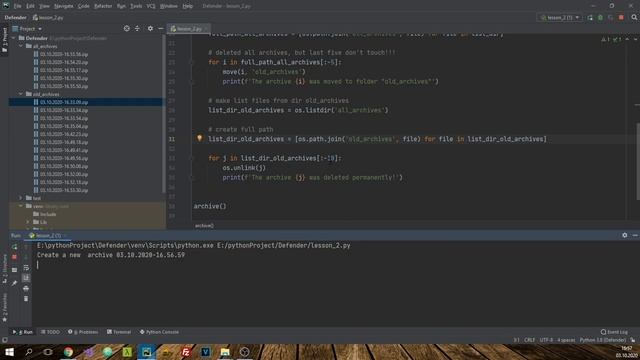640x360 pixels.
Task: Clear all output with the trash icon
Action: tap(26, 299)
